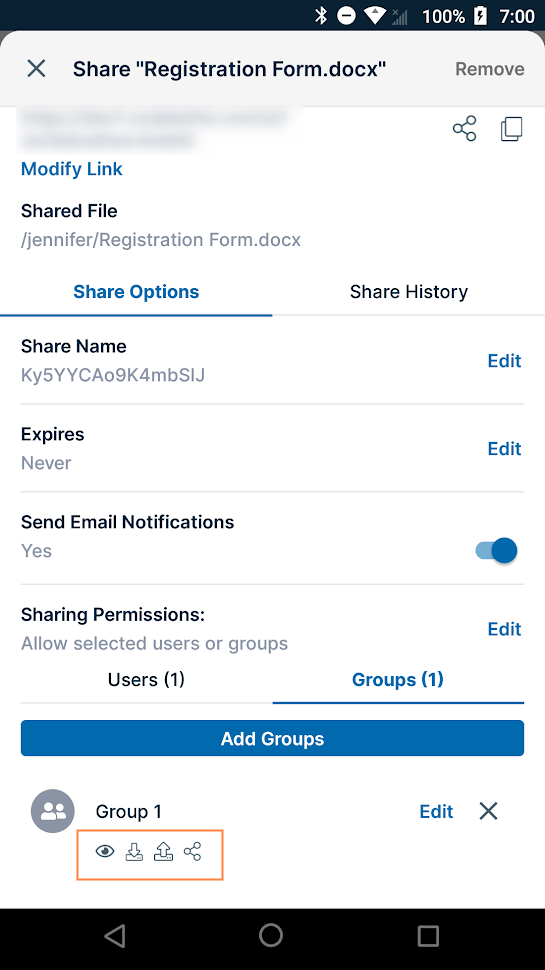Select the Share Options tab

[x=136, y=291]
